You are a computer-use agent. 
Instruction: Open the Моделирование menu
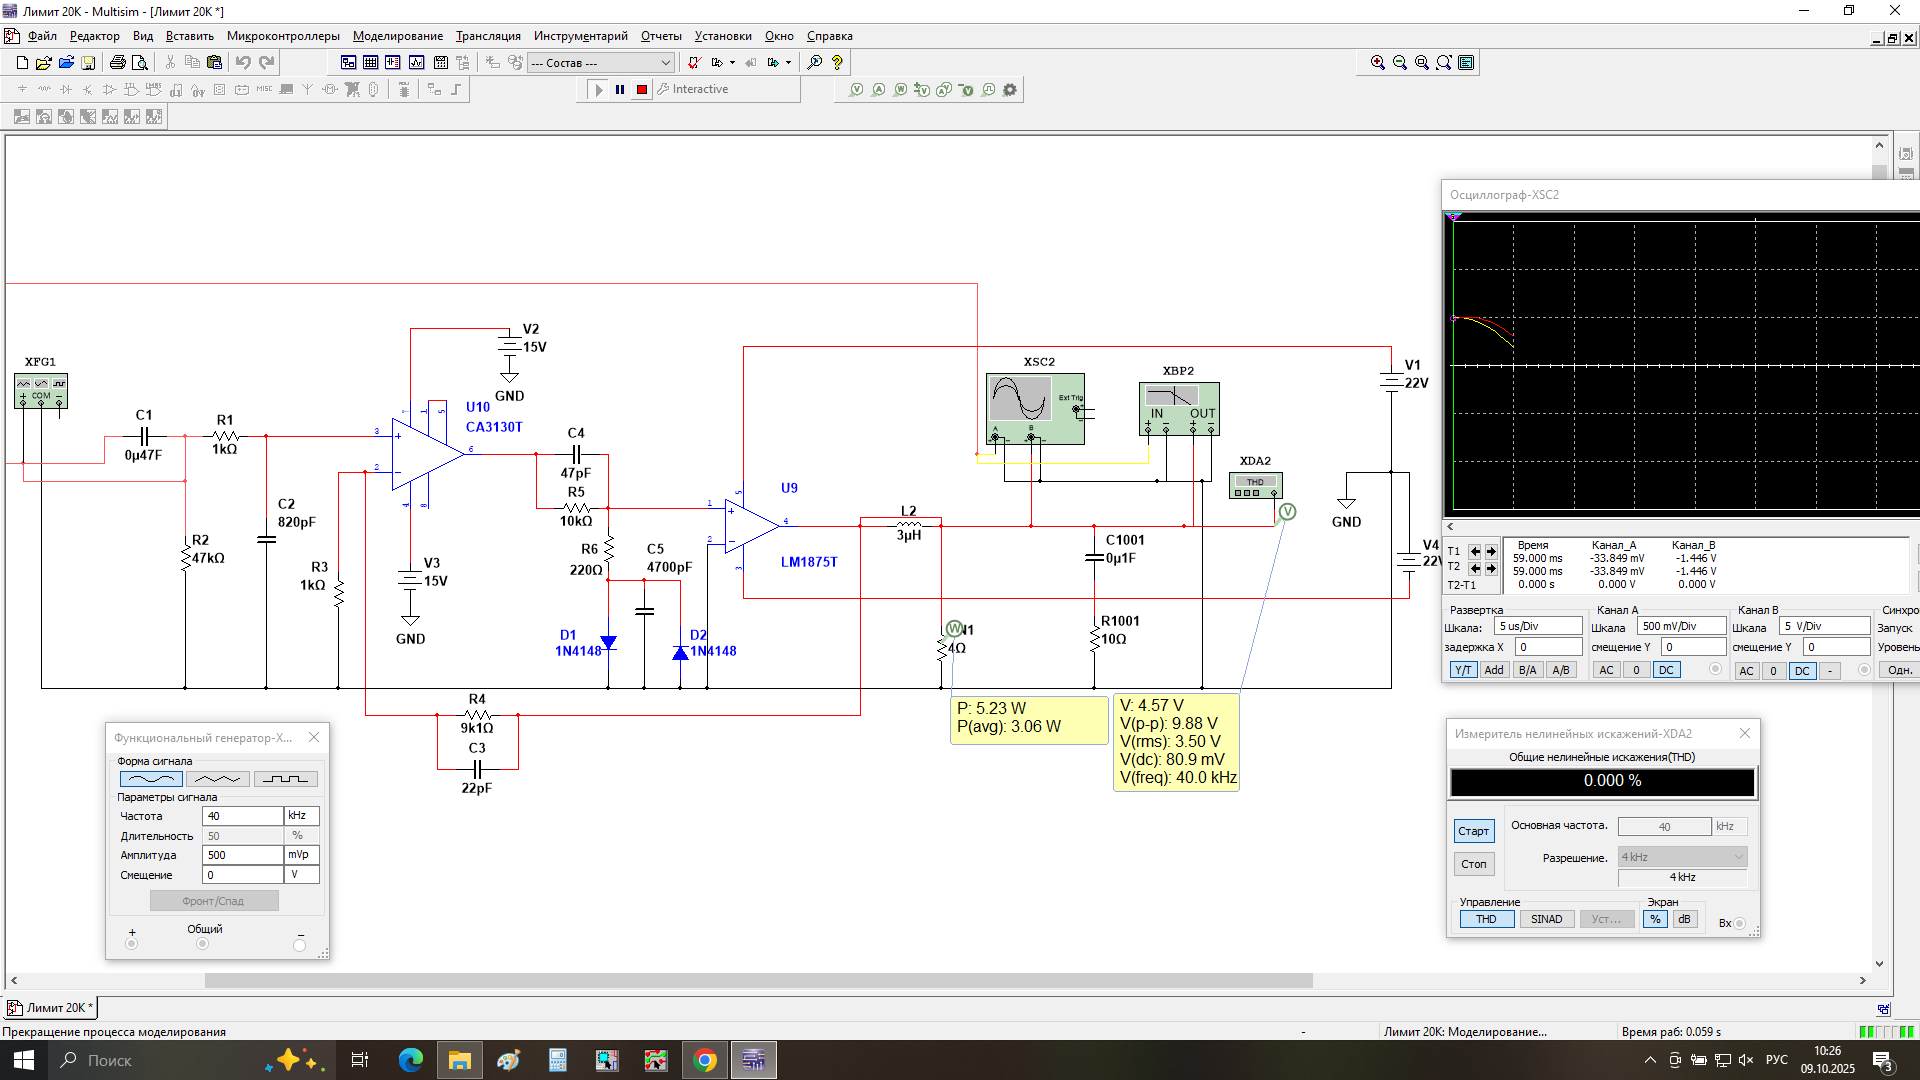click(397, 36)
